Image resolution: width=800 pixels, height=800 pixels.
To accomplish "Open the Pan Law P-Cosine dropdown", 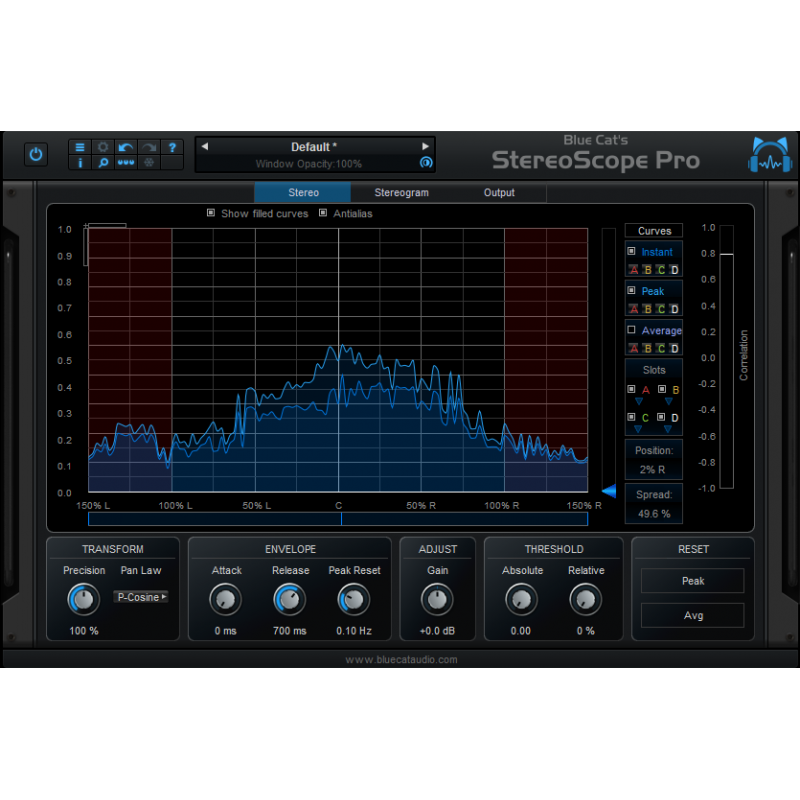I will [141, 597].
